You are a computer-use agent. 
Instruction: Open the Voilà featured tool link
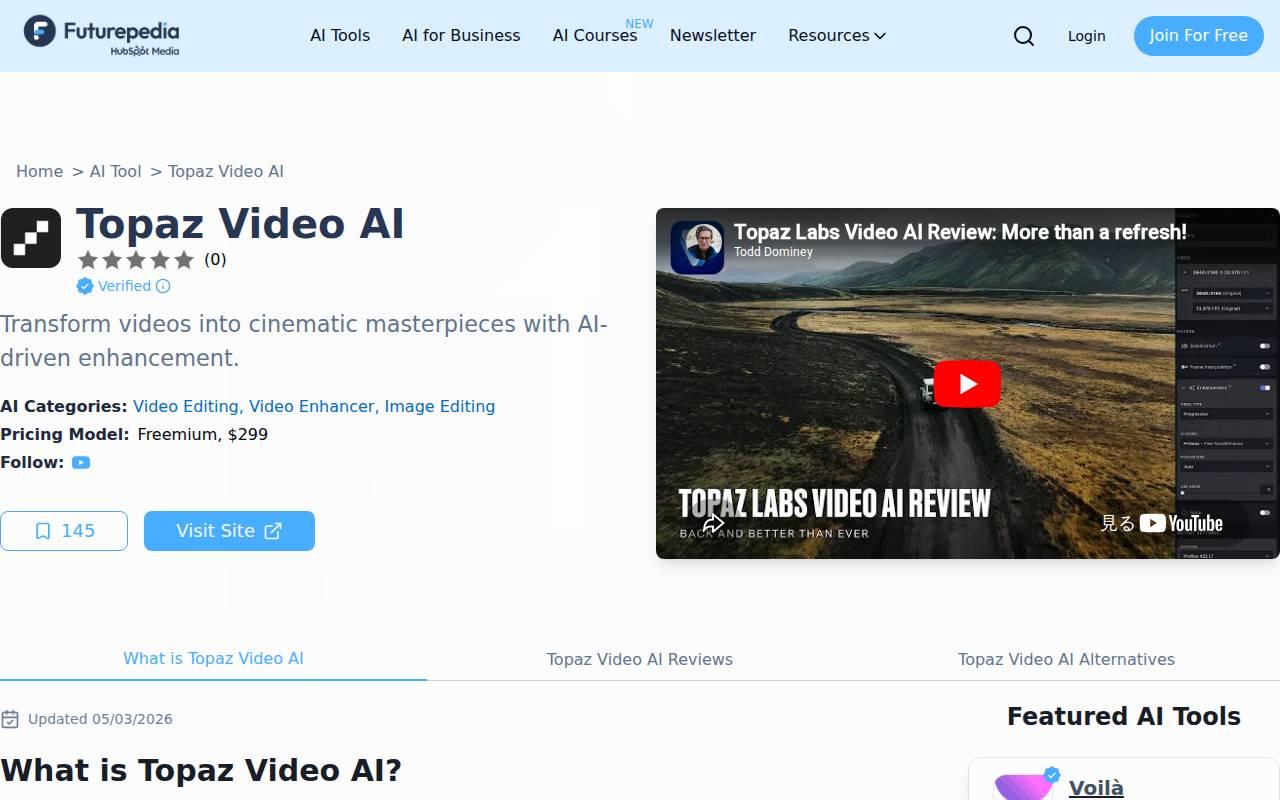point(1096,788)
